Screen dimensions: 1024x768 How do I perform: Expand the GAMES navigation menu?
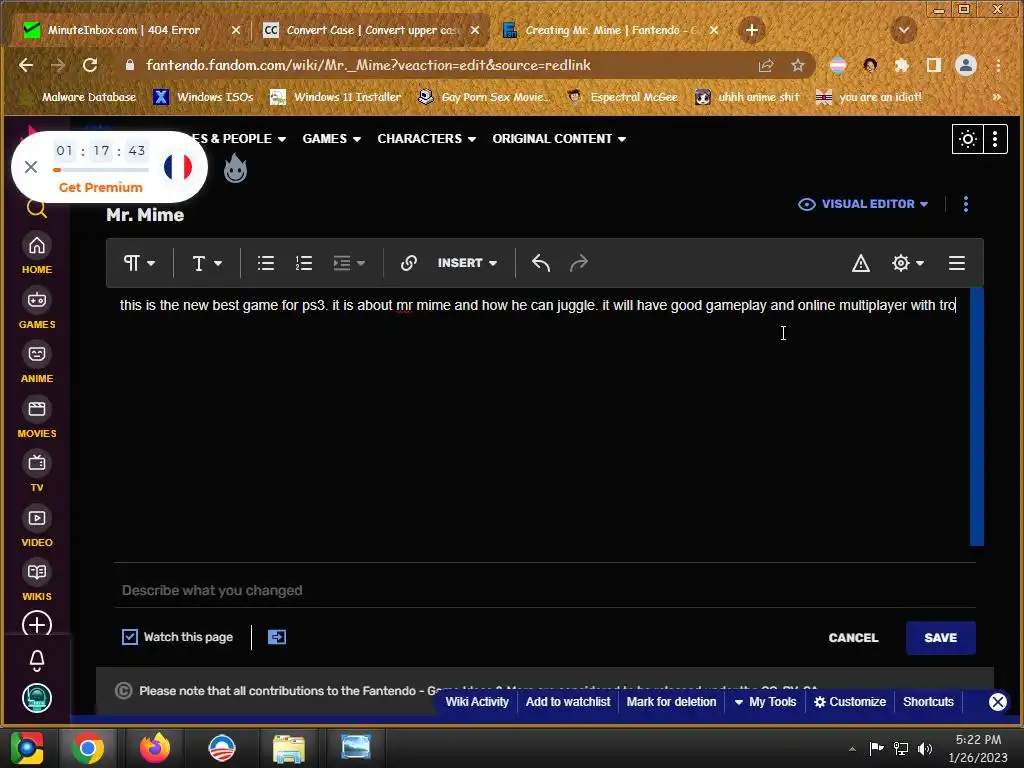tap(331, 139)
